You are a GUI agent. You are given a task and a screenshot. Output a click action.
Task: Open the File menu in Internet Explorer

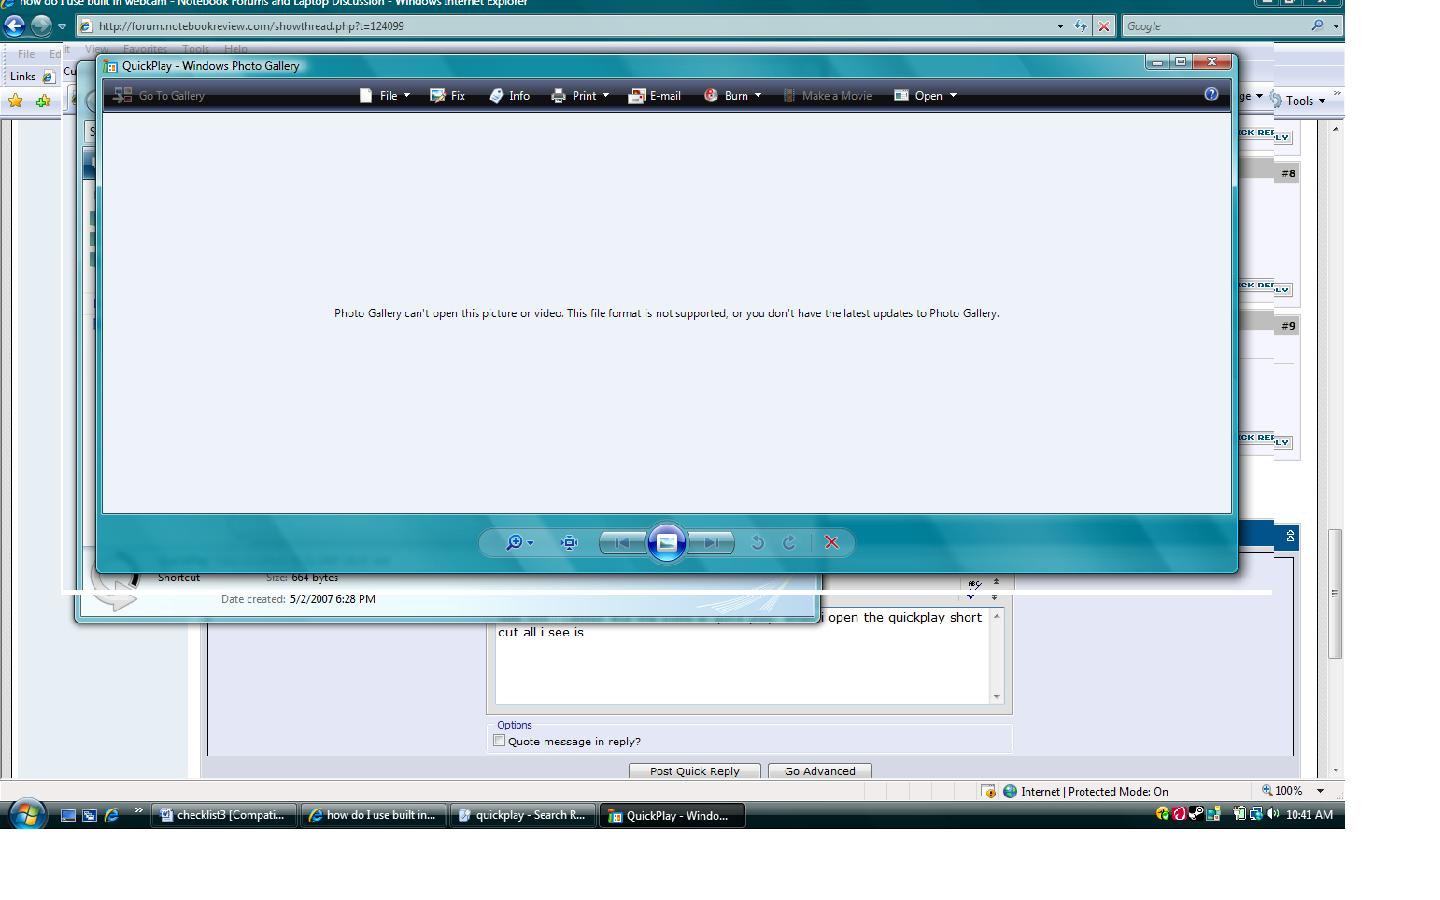coord(26,53)
